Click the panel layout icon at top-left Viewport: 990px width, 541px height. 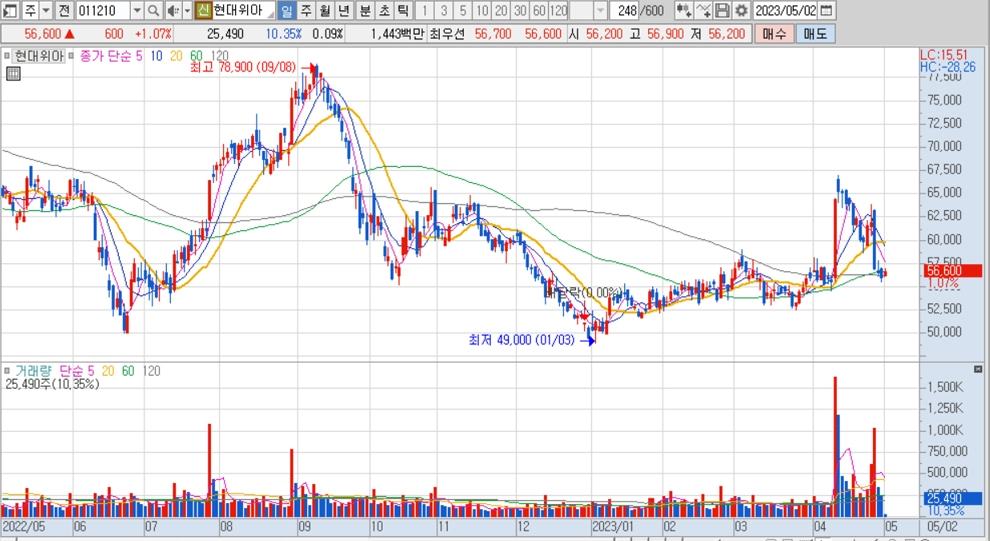[10, 11]
